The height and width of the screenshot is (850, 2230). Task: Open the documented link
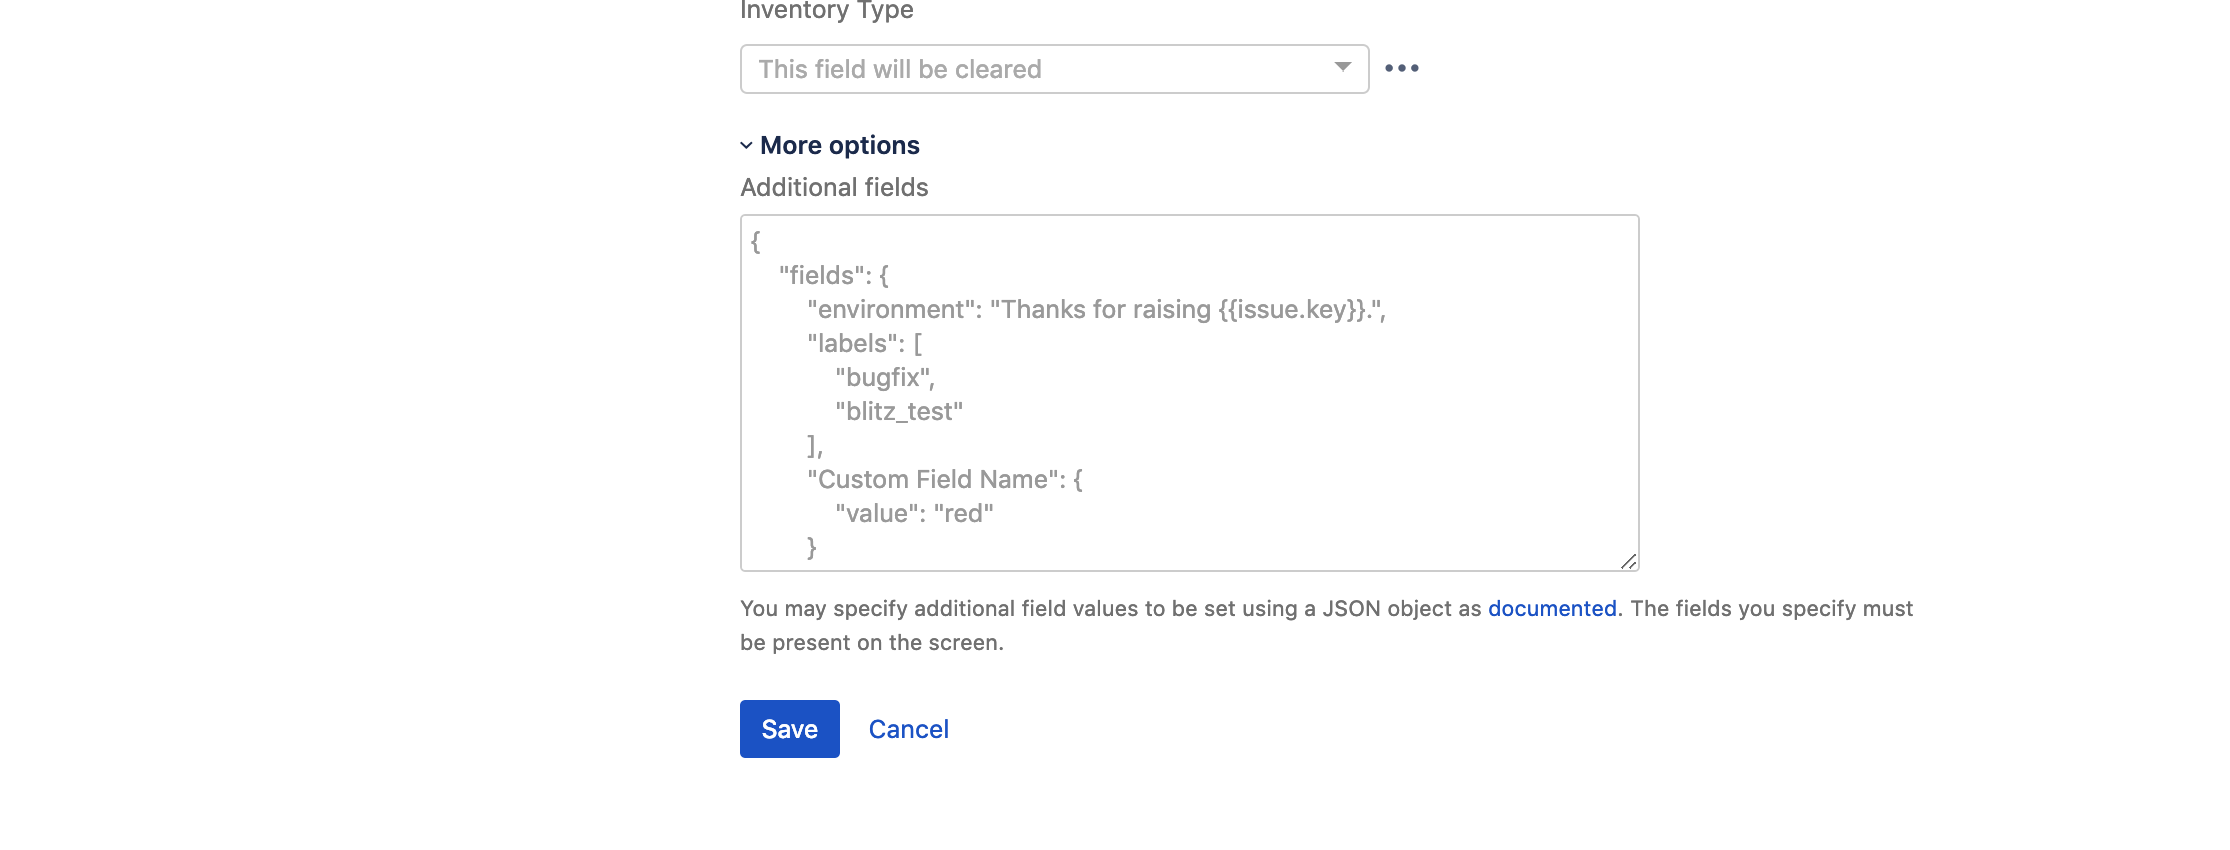click(x=1552, y=608)
